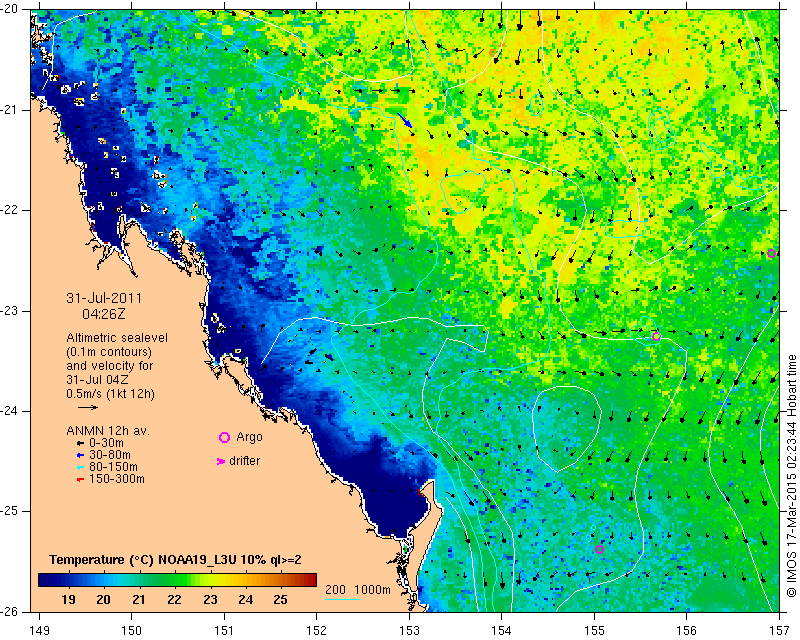Click the blue 30-80m legend arrow
800x640 pixels.
80,455
